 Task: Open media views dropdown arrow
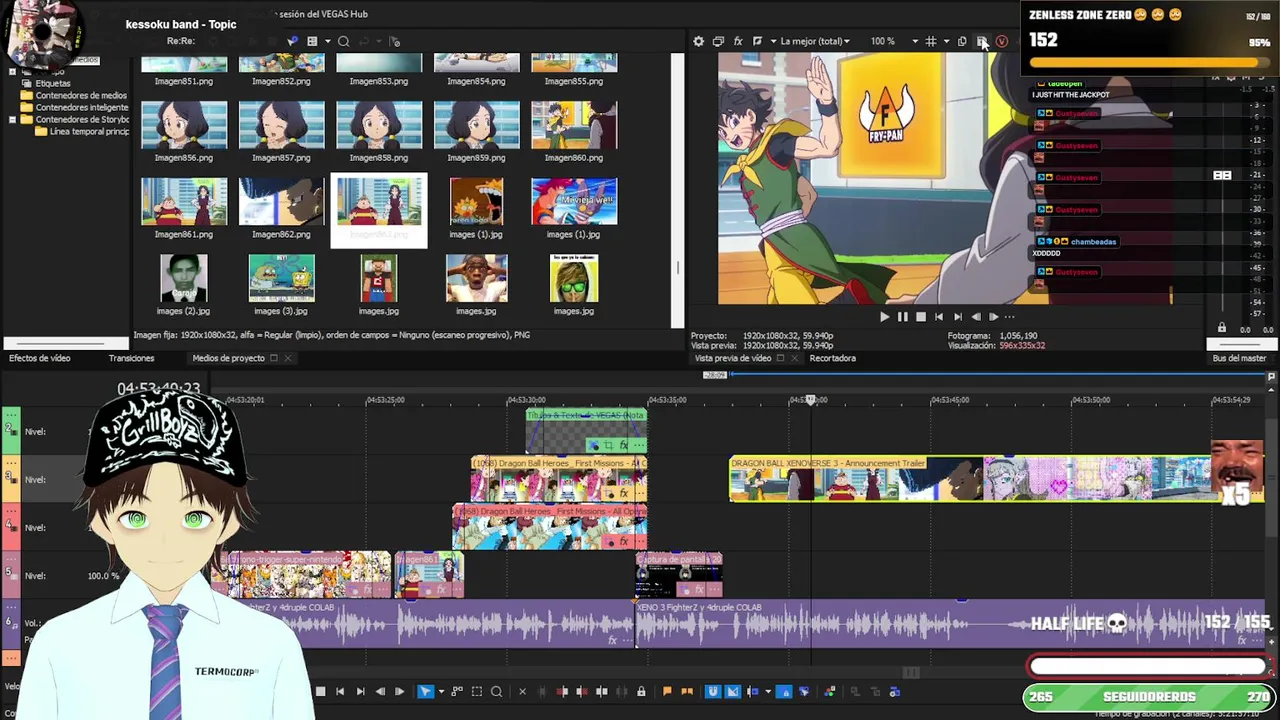click(x=327, y=41)
